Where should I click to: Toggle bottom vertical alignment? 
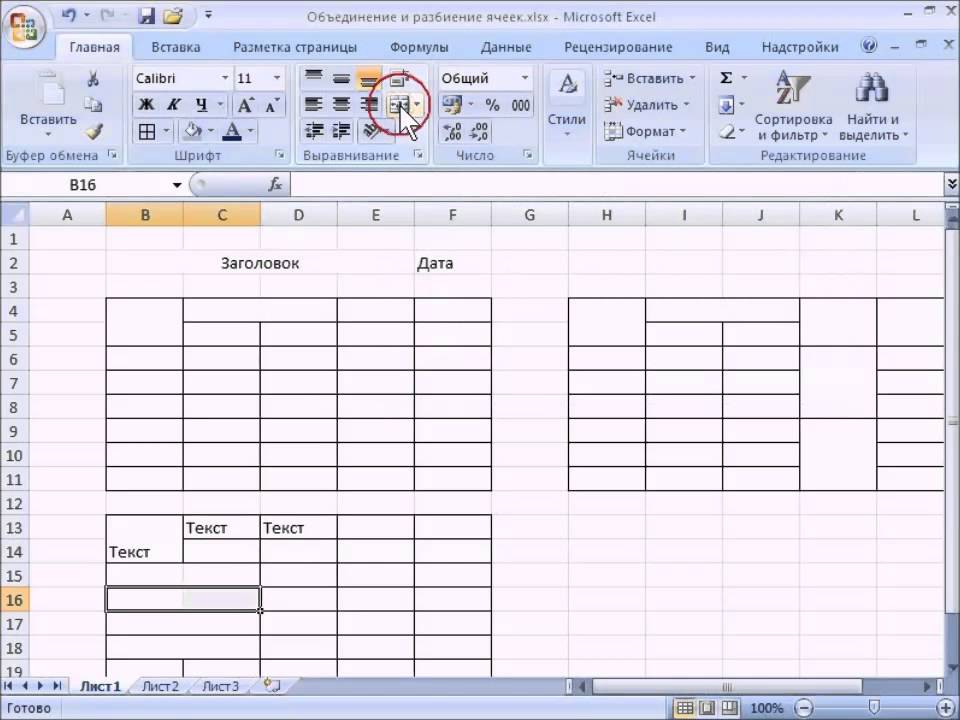[x=369, y=78]
